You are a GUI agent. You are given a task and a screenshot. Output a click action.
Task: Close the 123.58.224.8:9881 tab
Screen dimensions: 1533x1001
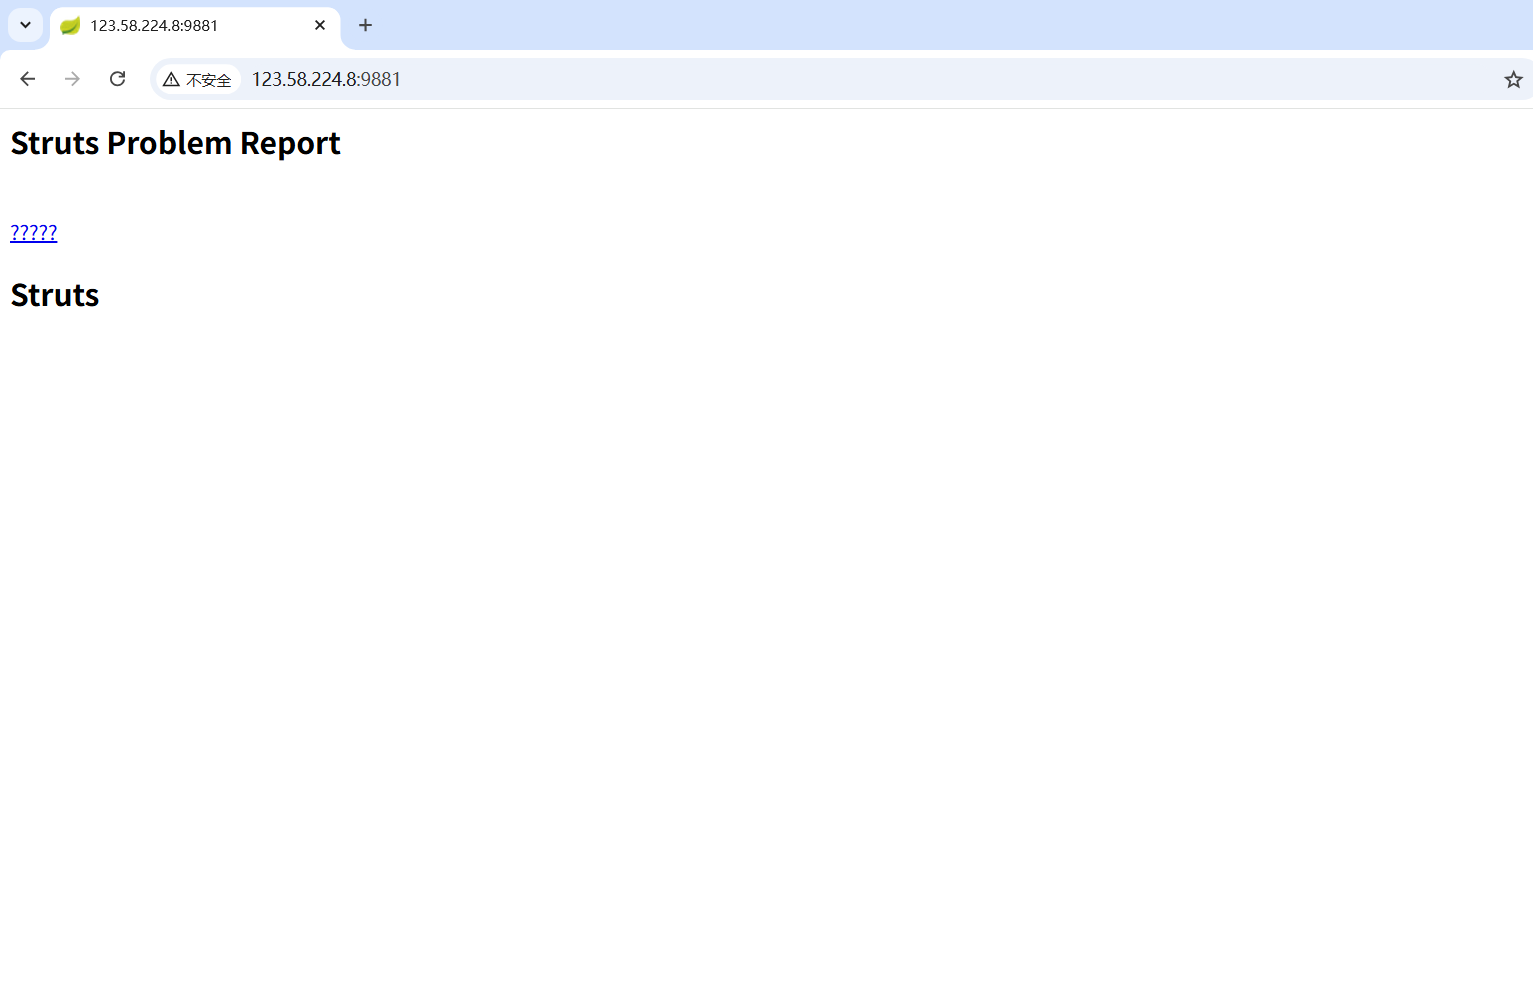click(320, 25)
